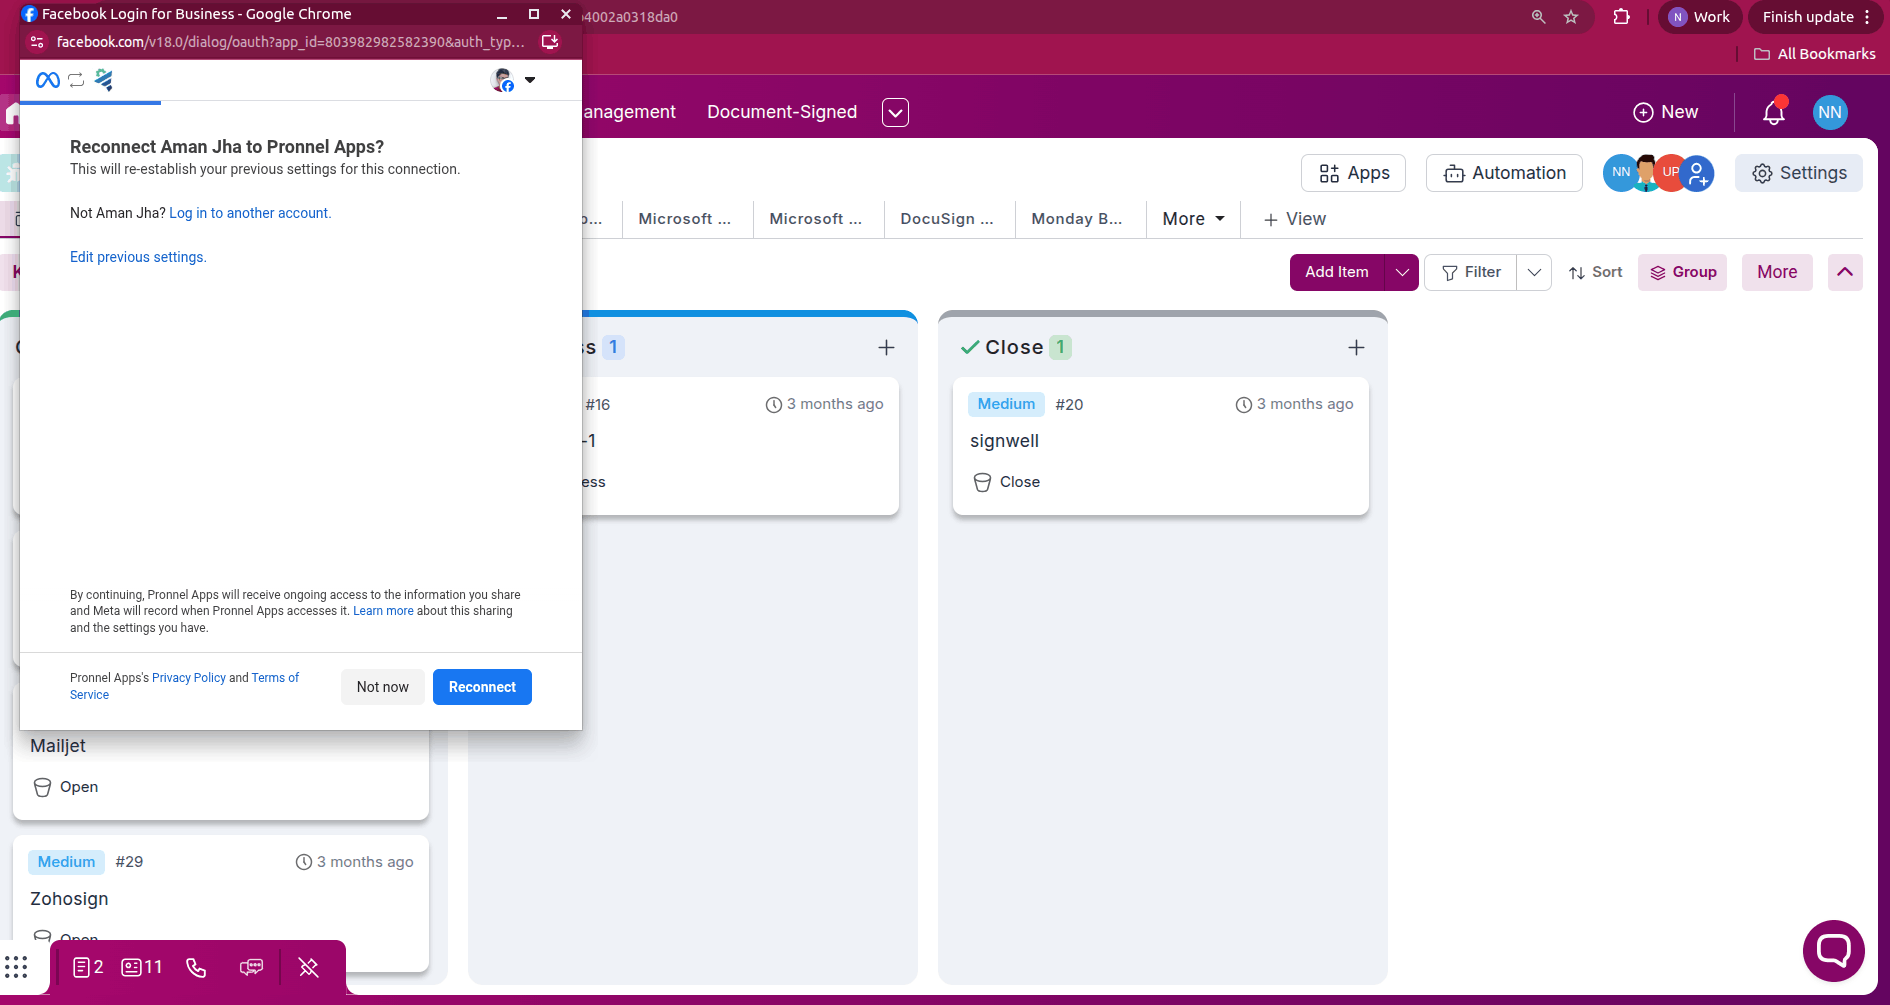1890x1005 pixels.
Task: Add item to Close column
Action: click(1356, 347)
